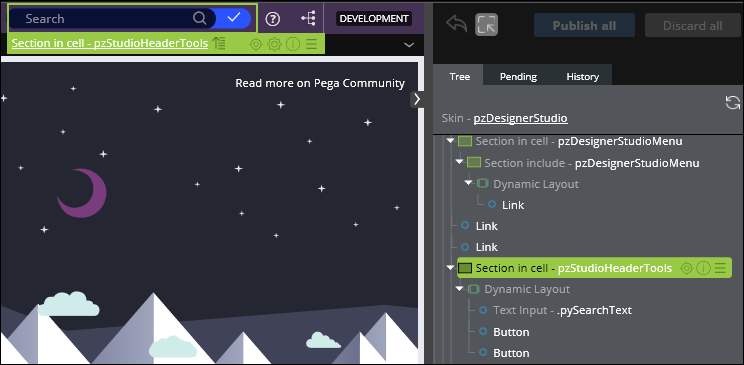Click the refresh tree icon
The width and height of the screenshot is (744, 365).
pos(733,103)
